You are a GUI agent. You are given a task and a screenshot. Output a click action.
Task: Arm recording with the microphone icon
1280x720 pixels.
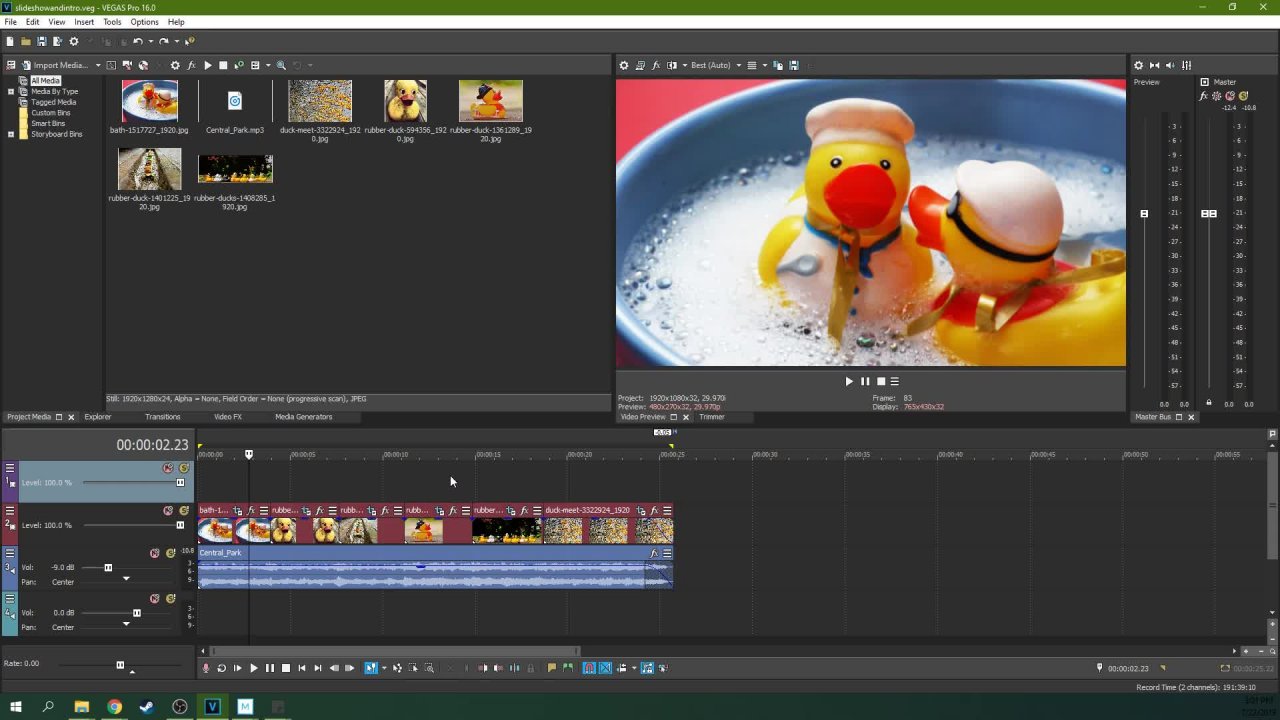coord(206,668)
